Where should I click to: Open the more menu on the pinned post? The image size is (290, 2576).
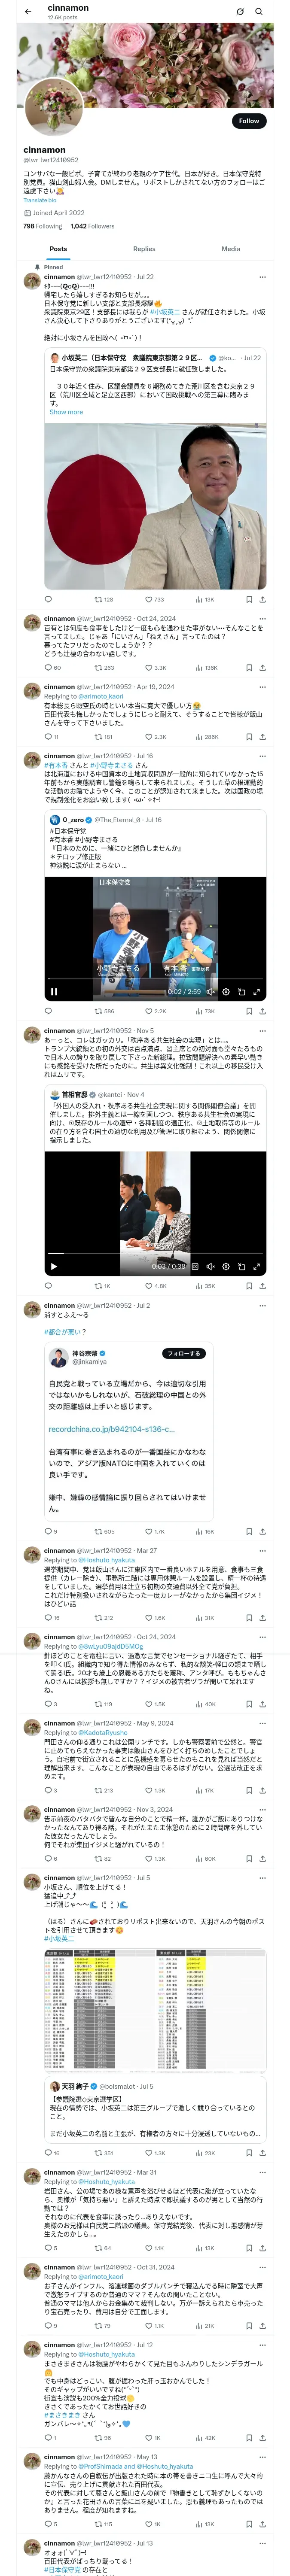(262, 277)
